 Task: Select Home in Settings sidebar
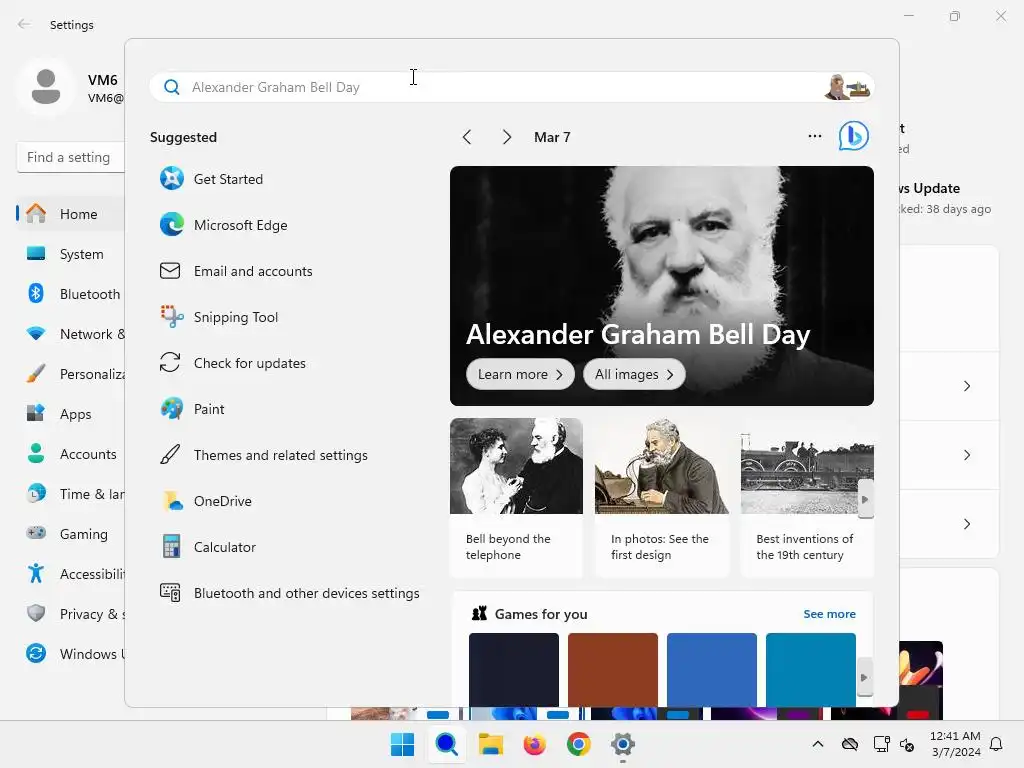coord(71,214)
